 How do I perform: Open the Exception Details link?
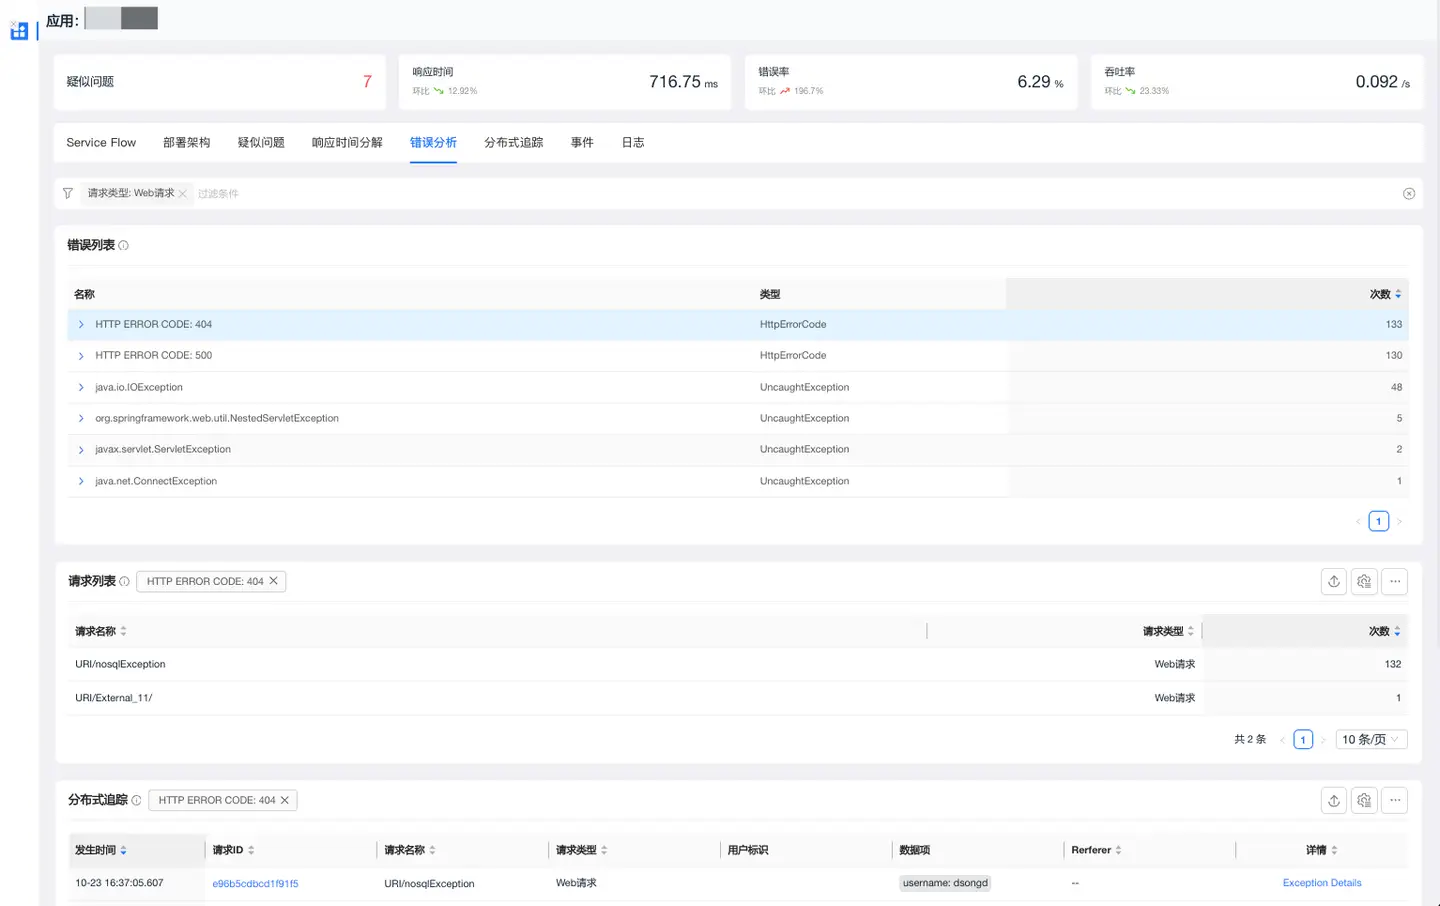[1321, 883]
